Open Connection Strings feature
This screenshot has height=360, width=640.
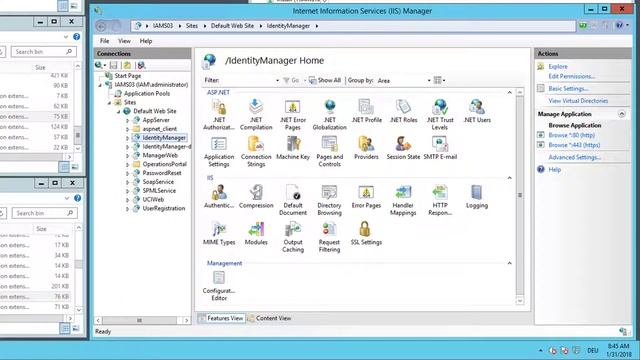[256, 151]
